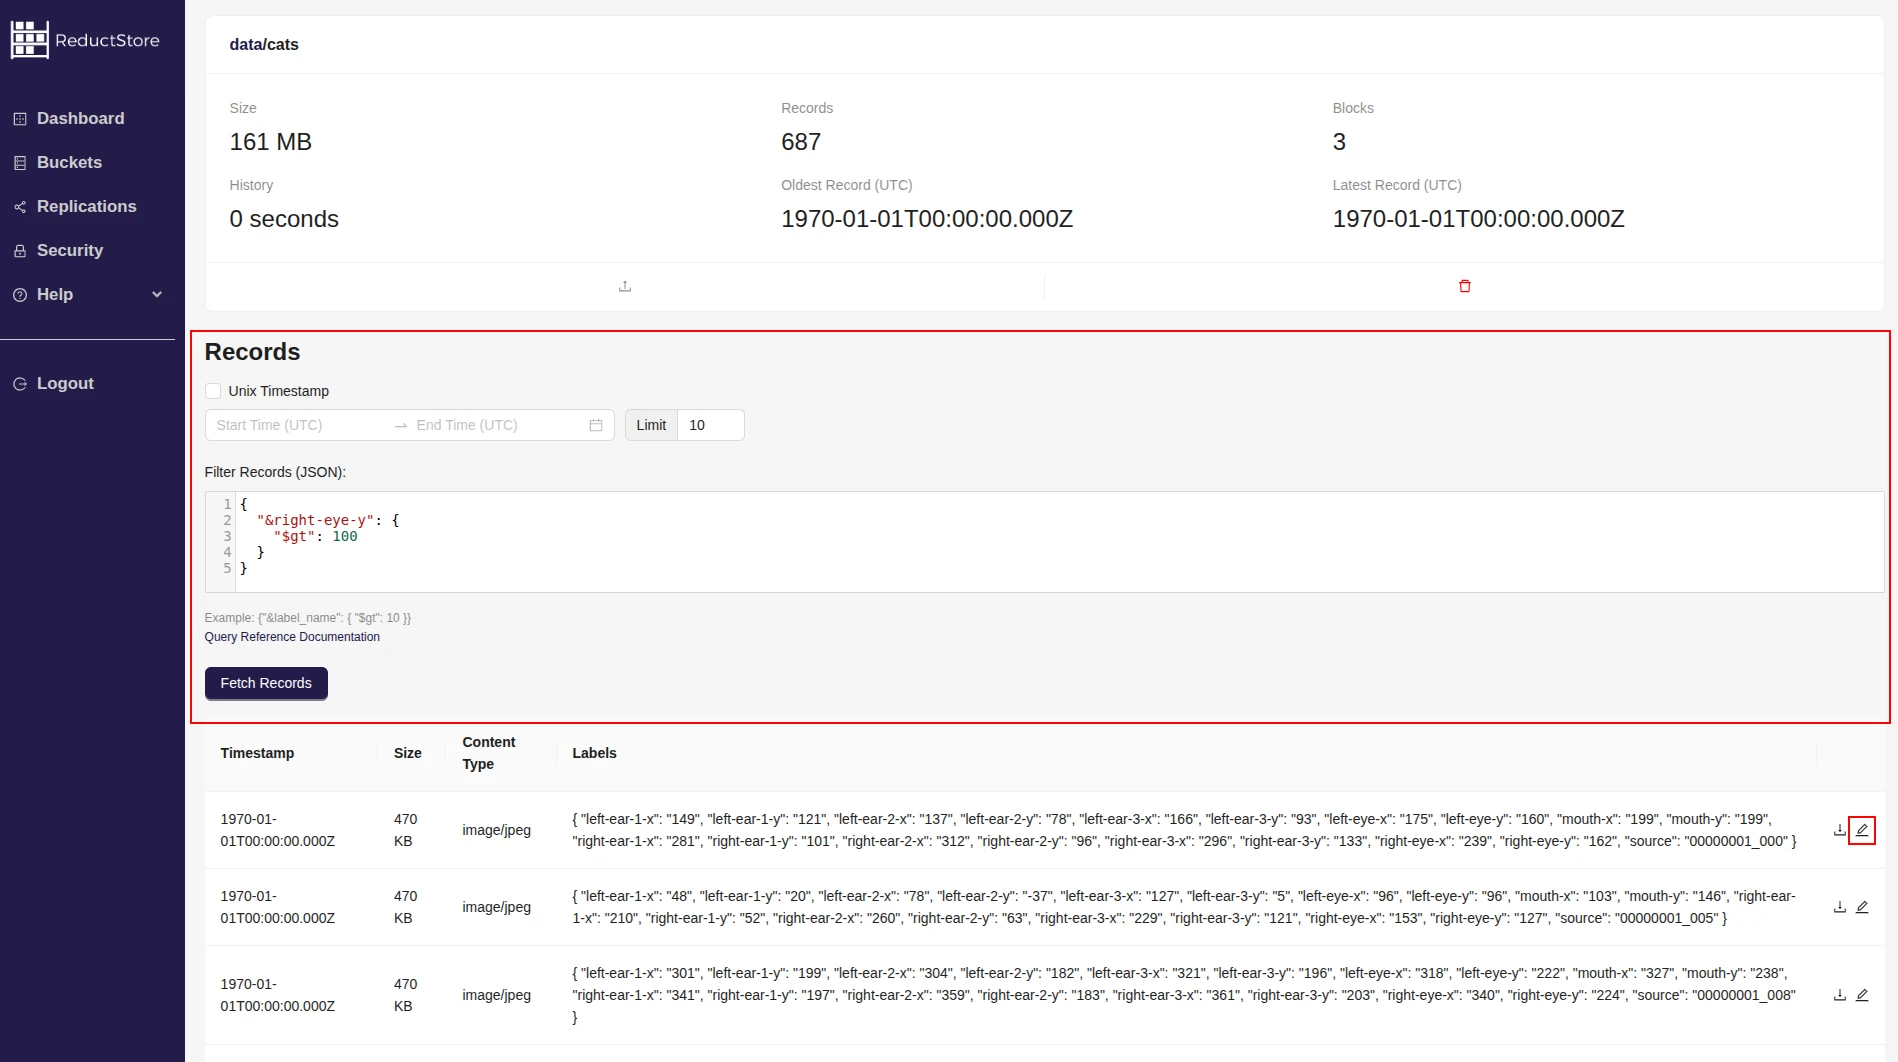The width and height of the screenshot is (1898, 1062).
Task: Click the Fetch Records button
Action: click(x=265, y=683)
